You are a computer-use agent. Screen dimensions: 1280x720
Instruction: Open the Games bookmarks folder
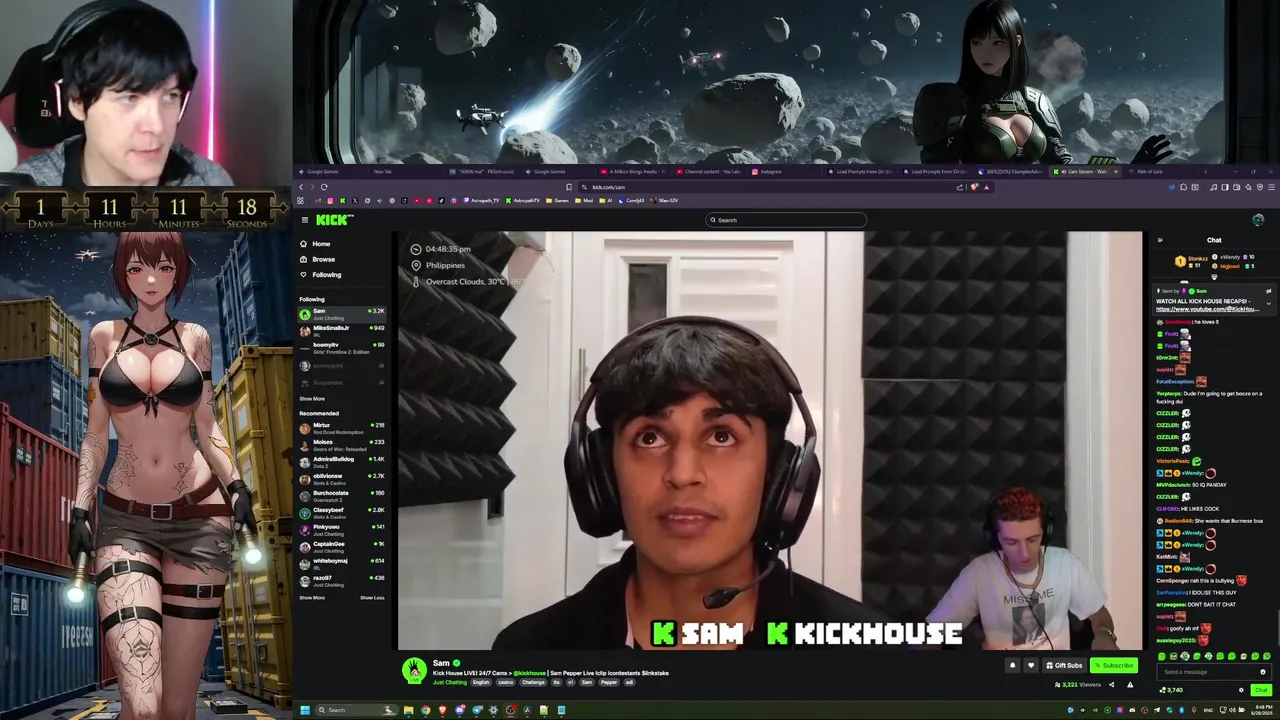point(558,200)
